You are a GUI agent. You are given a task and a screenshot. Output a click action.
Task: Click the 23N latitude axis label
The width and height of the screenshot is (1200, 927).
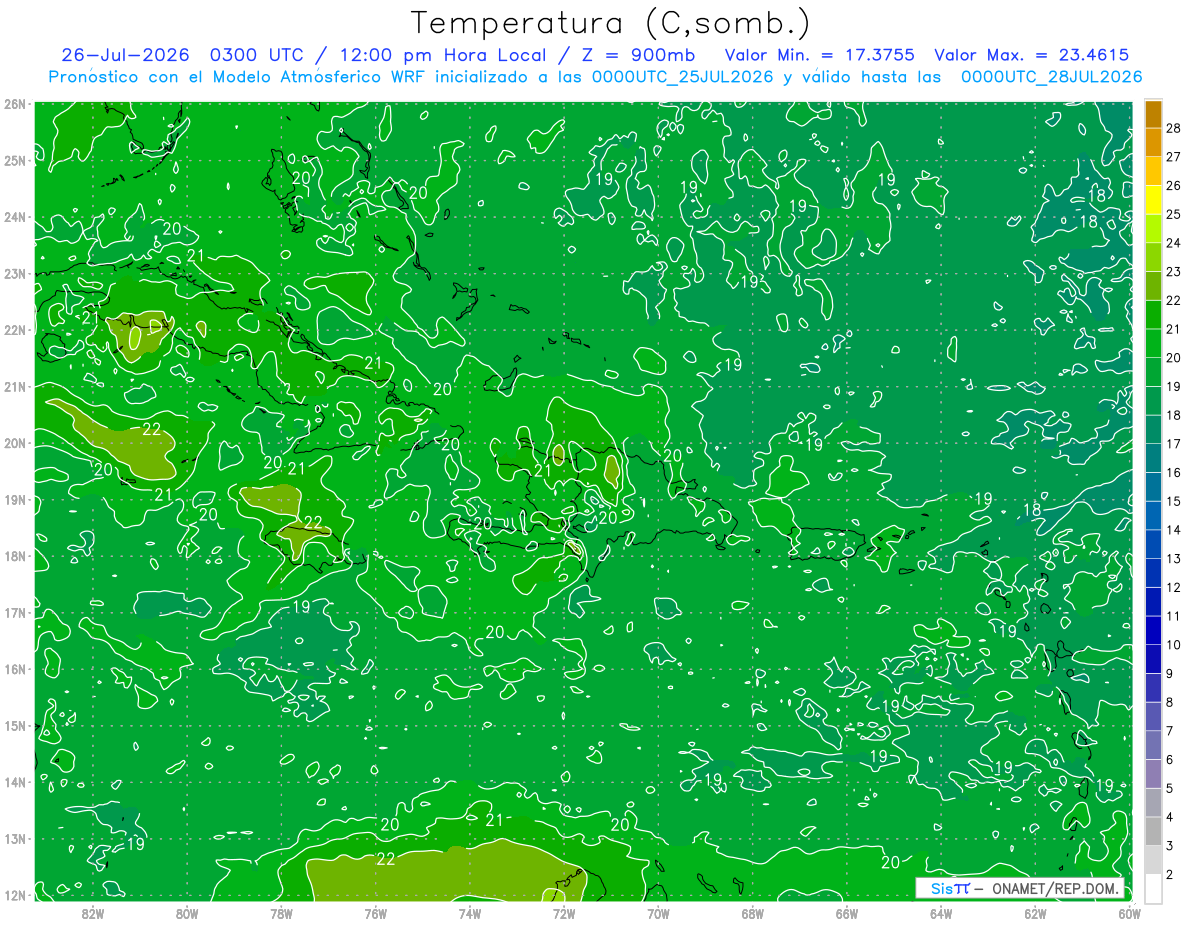click(14, 273)
